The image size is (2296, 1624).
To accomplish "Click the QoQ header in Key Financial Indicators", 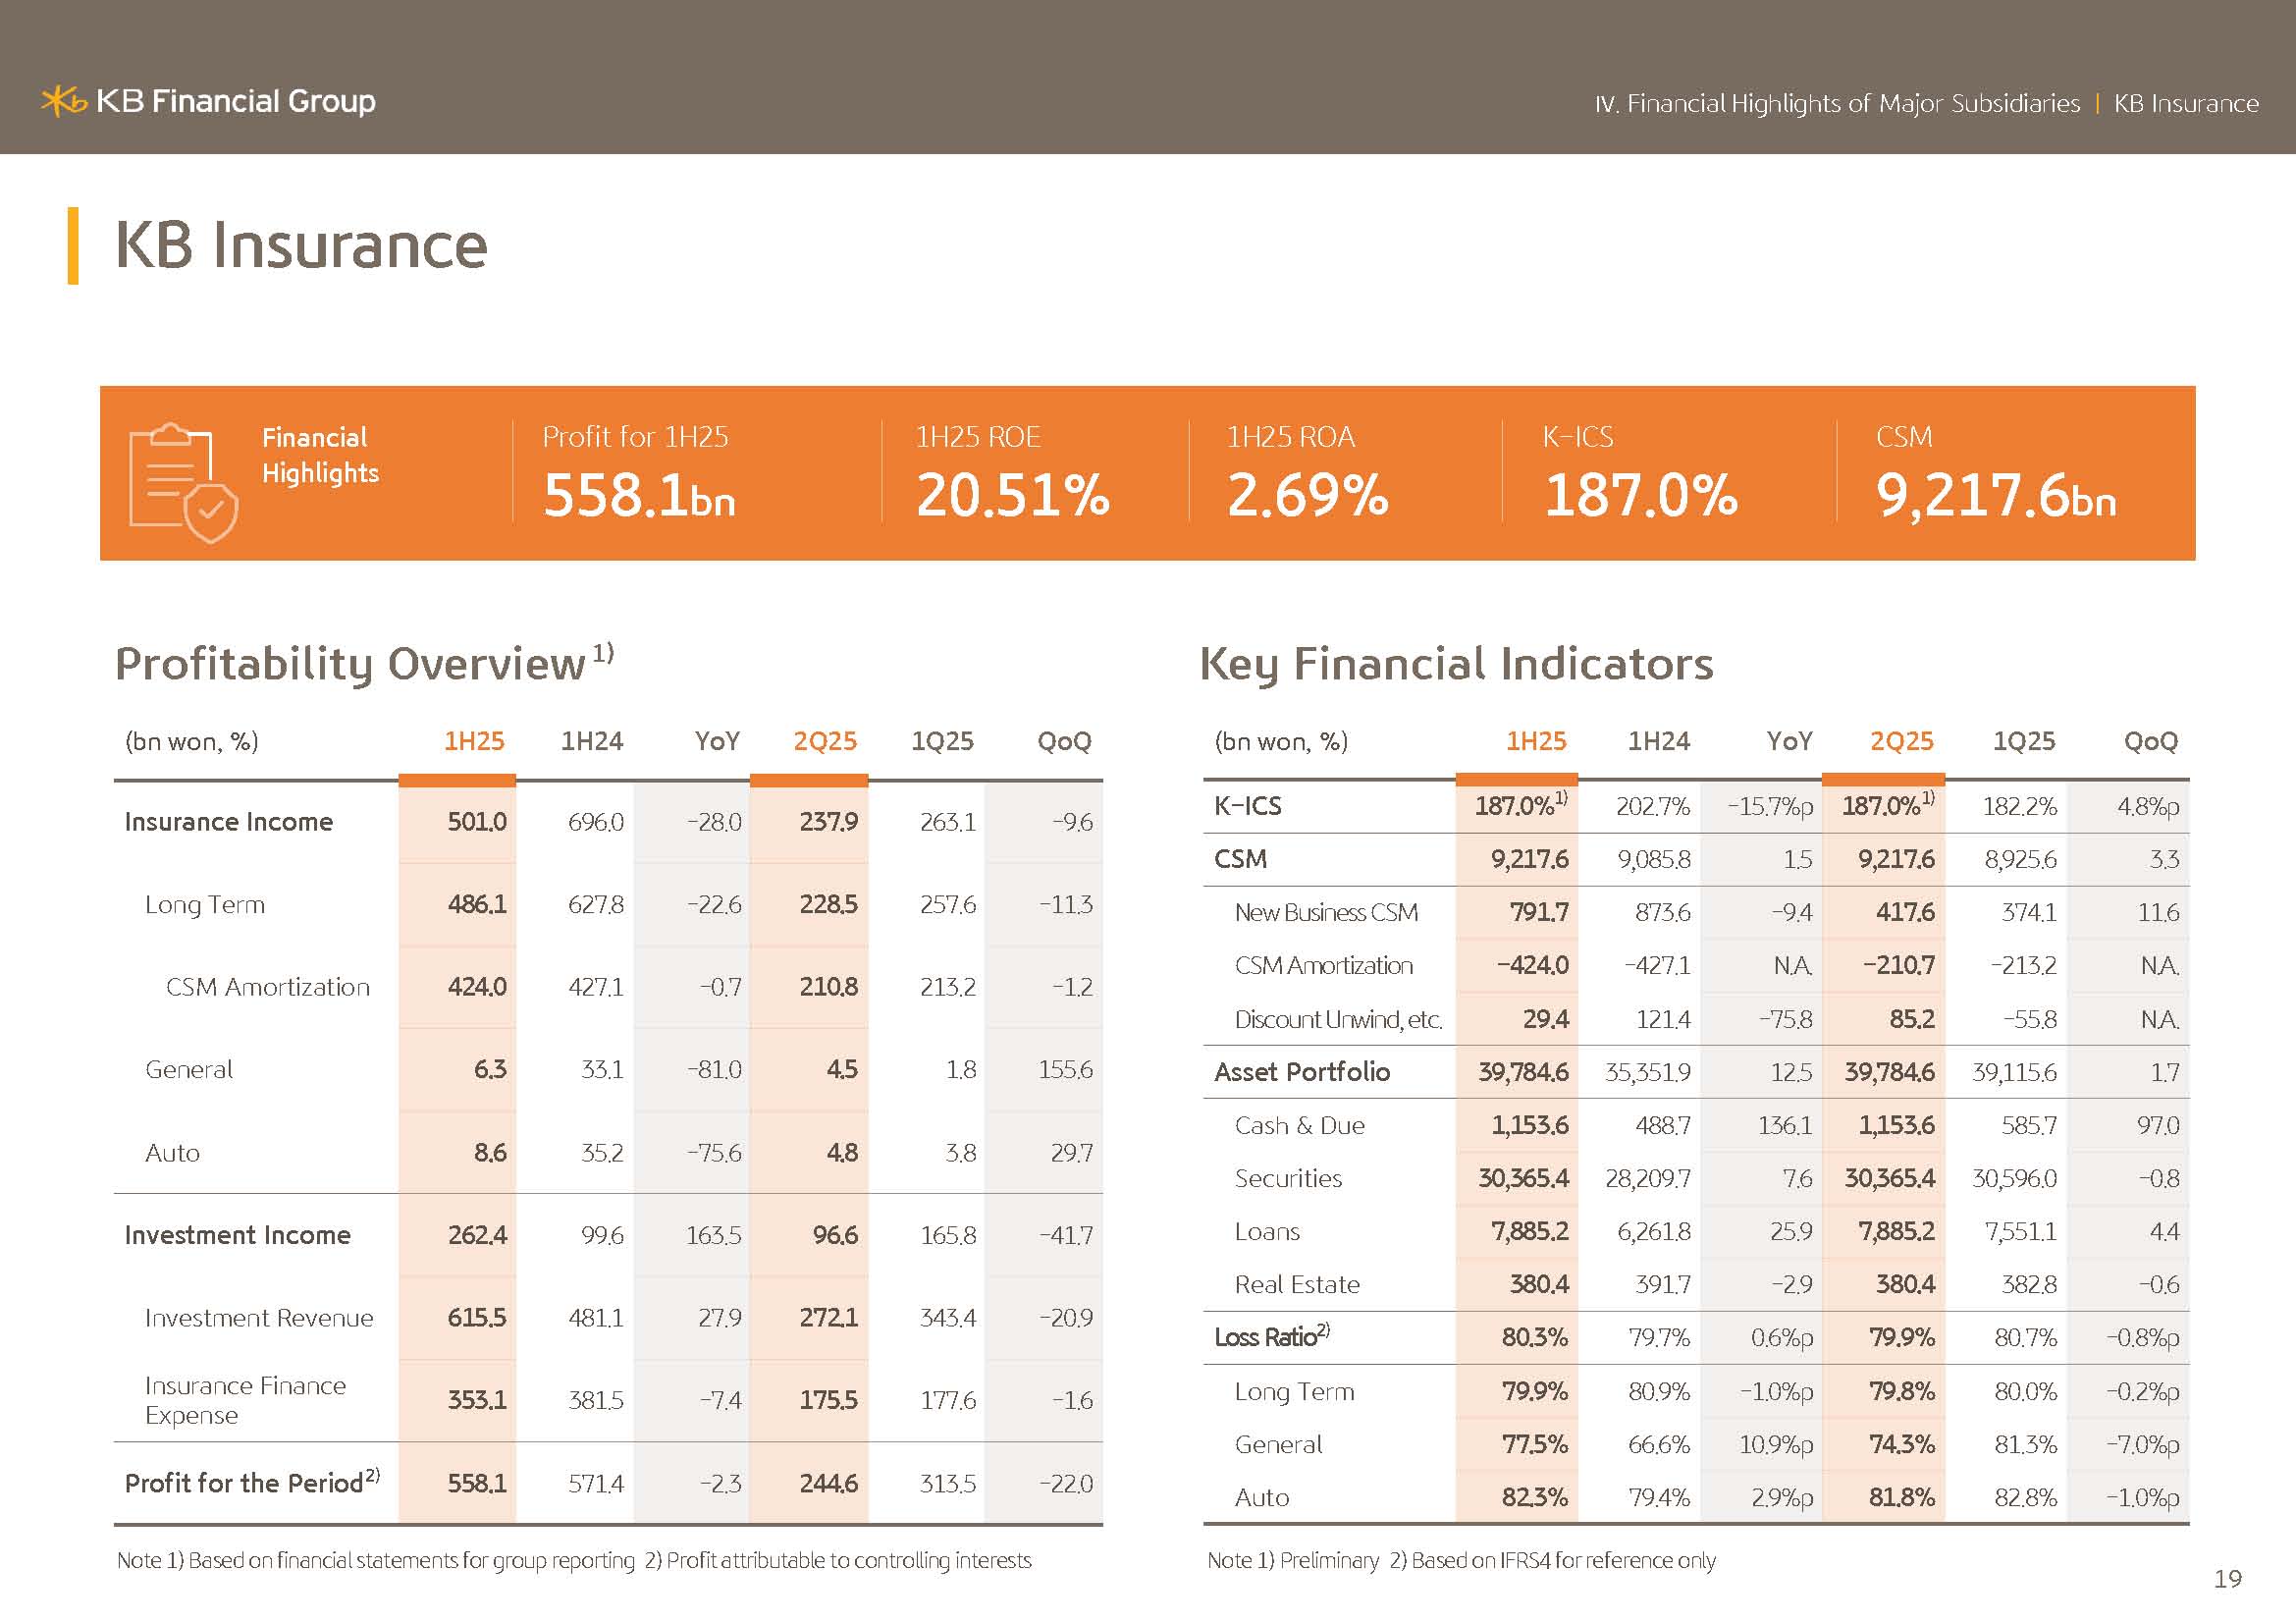I will tap(2150, 741).
